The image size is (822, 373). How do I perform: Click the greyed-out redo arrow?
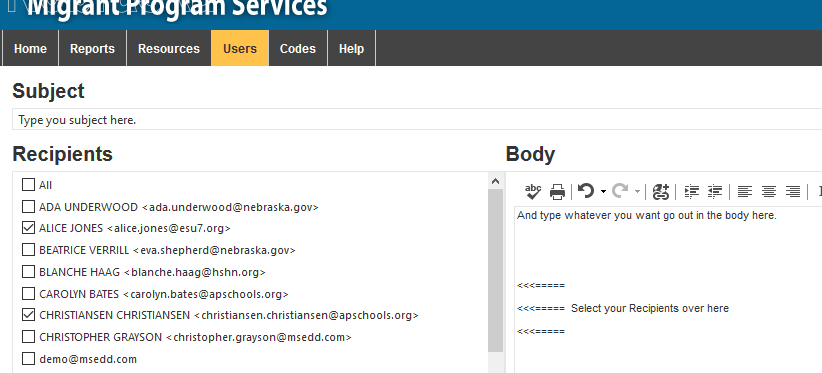(x=620, y=191)
